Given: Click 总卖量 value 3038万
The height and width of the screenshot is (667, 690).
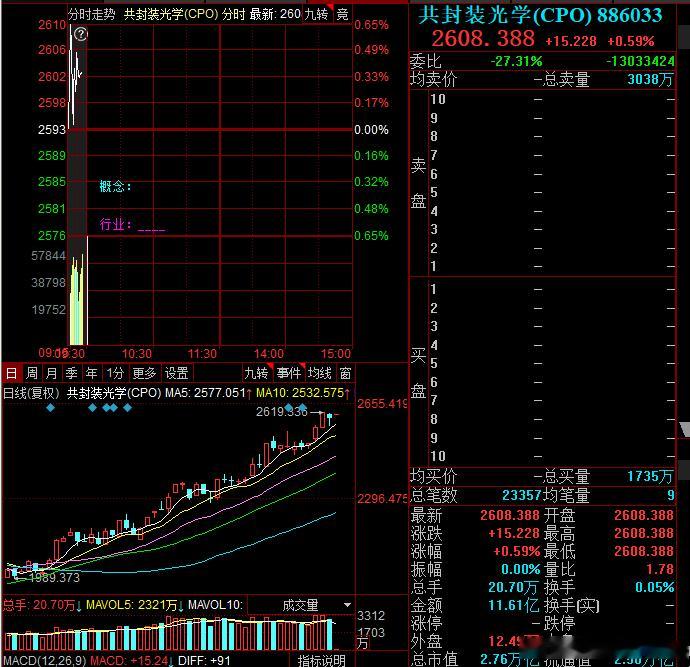Looking at the screenshot, I should tap(650, 80).
